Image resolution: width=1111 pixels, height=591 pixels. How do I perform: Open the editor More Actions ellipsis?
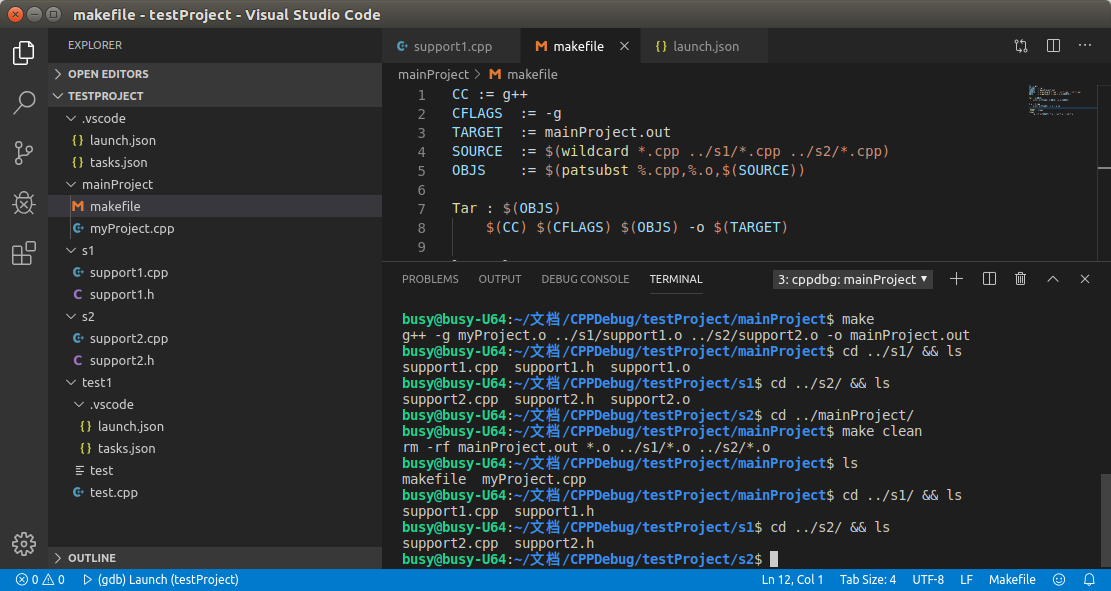point(1085,46)
